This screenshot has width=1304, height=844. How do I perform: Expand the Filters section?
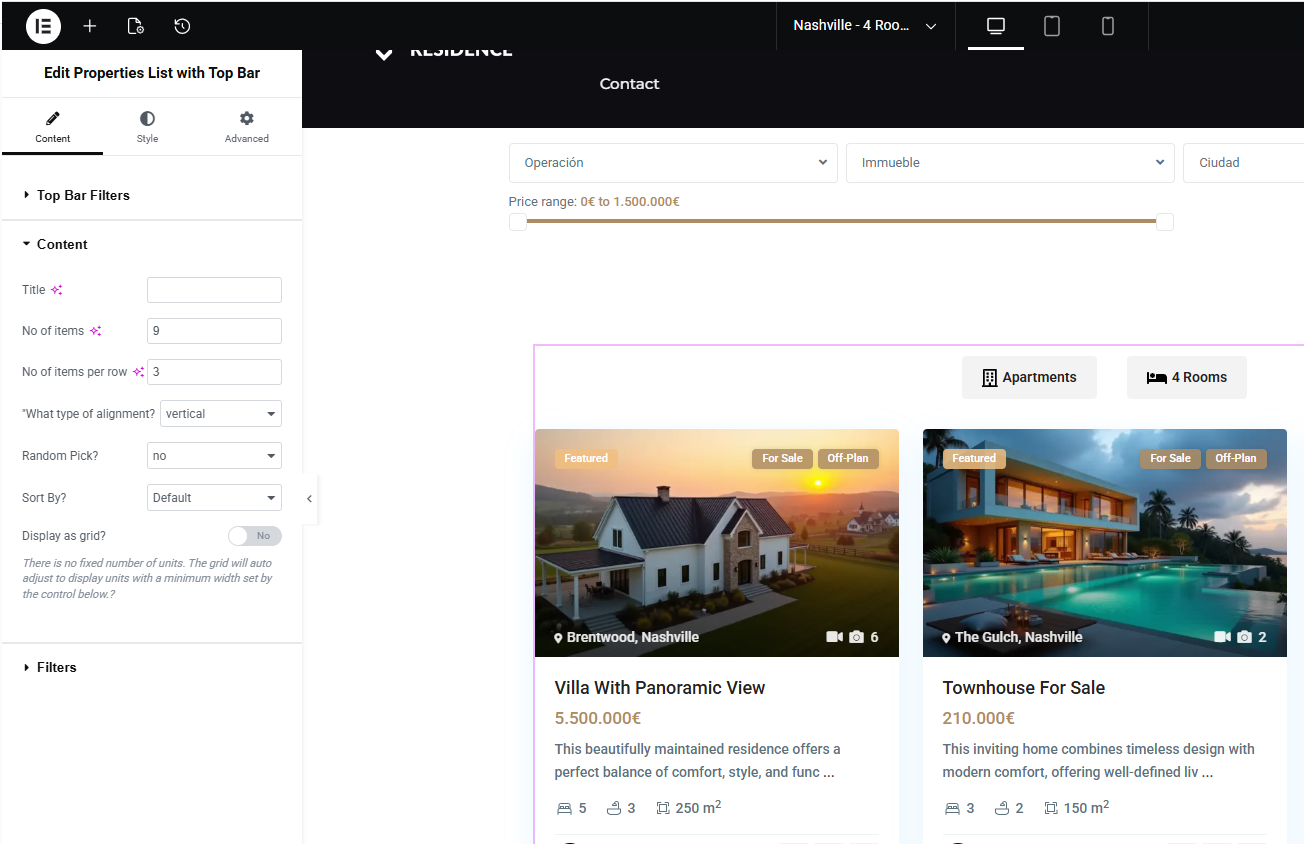coord(56,667)
